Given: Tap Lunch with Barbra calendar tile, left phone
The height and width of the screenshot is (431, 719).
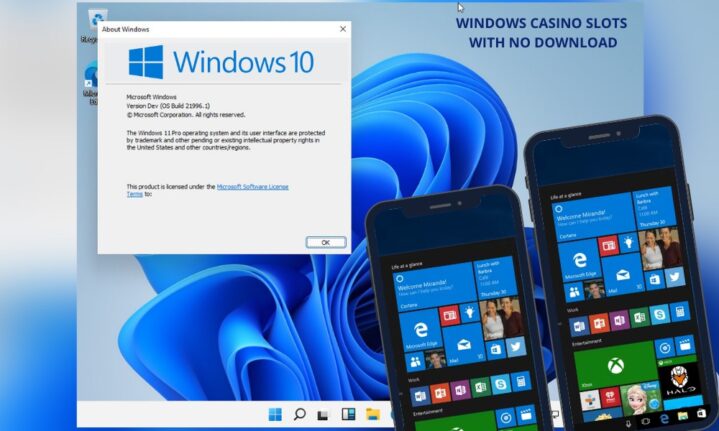Looking at the screenshot, I should (495, 278).
